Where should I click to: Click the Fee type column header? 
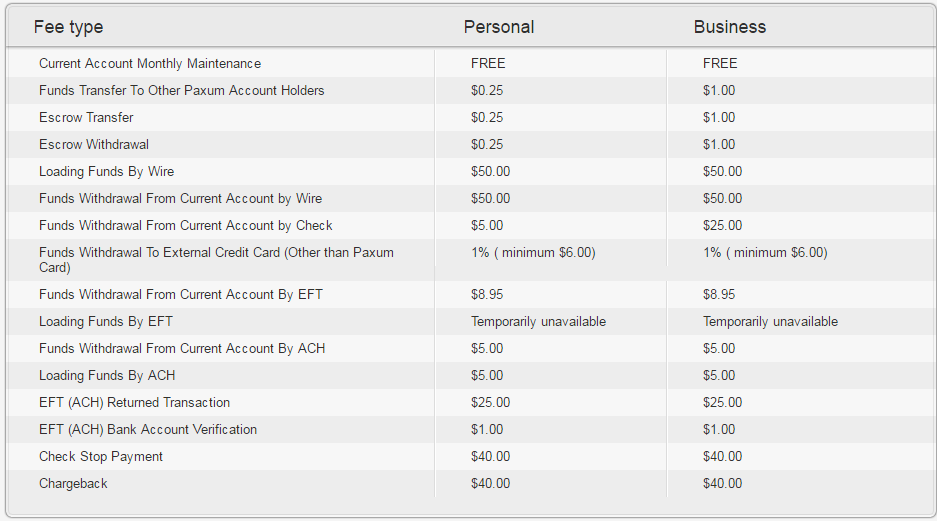click(x=68, y=27)
